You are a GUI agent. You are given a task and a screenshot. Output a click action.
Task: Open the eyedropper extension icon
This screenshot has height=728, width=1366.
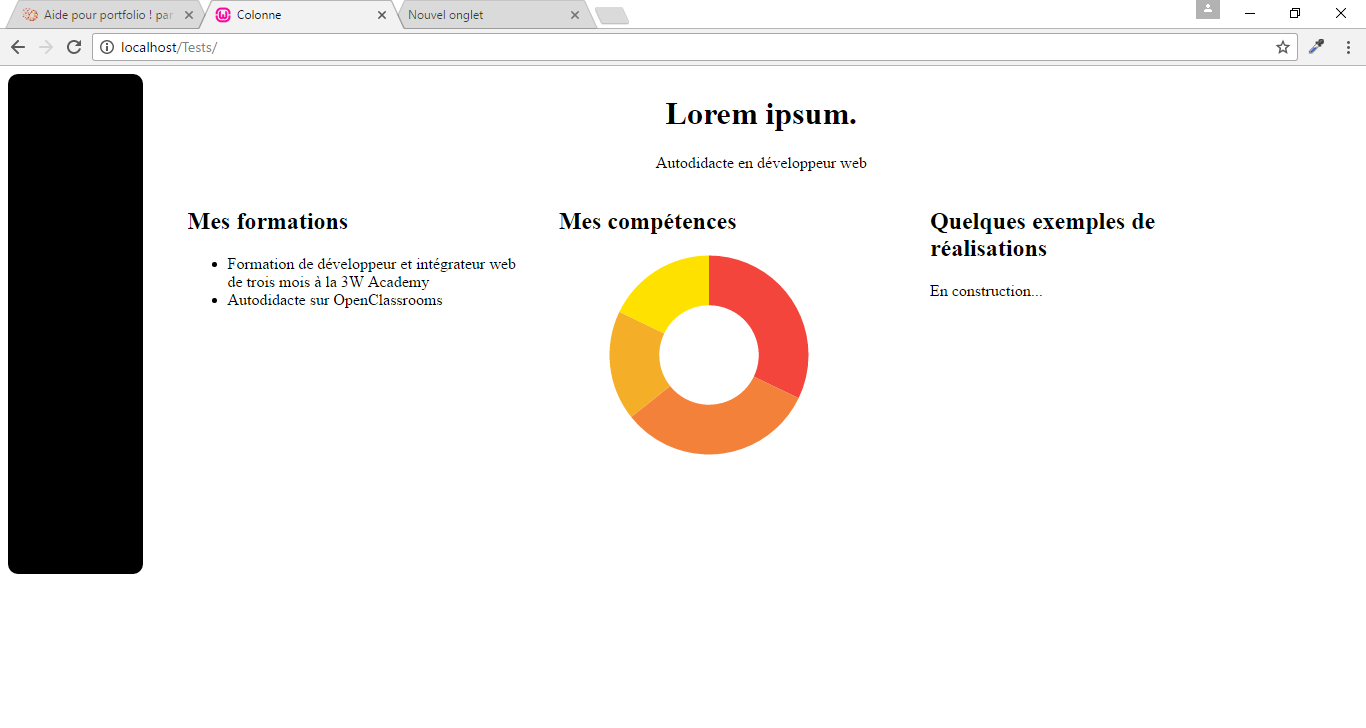[1316, 46]
